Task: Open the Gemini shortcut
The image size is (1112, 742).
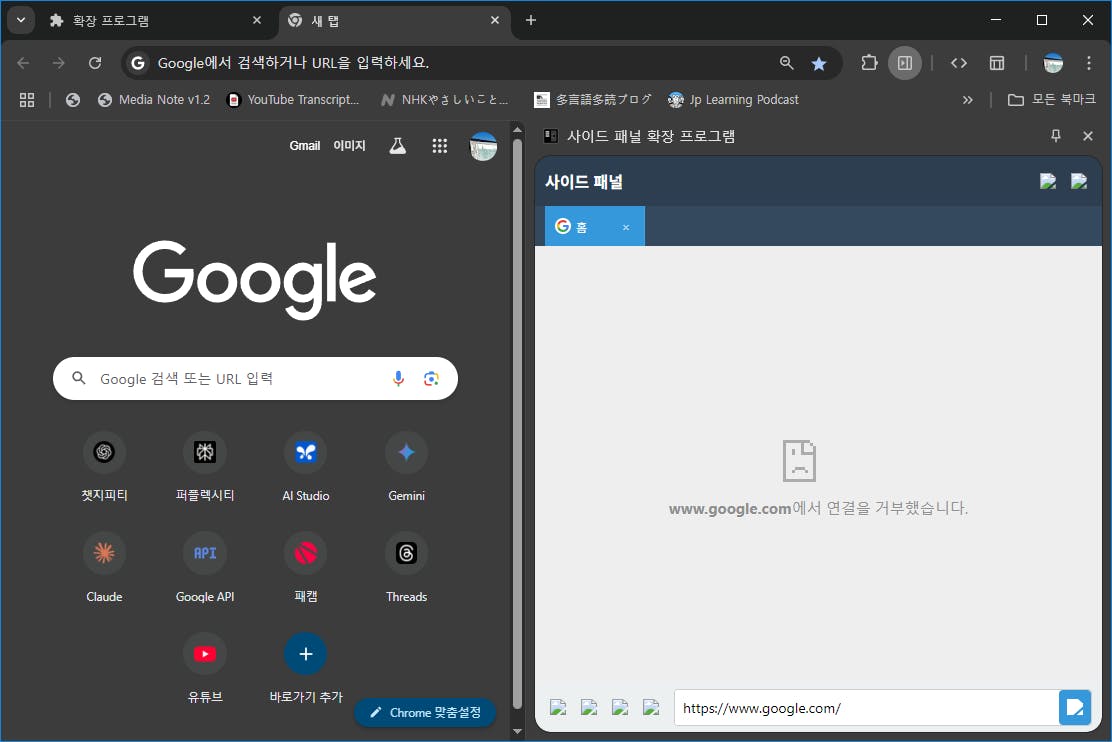Action: coord(406,465)
